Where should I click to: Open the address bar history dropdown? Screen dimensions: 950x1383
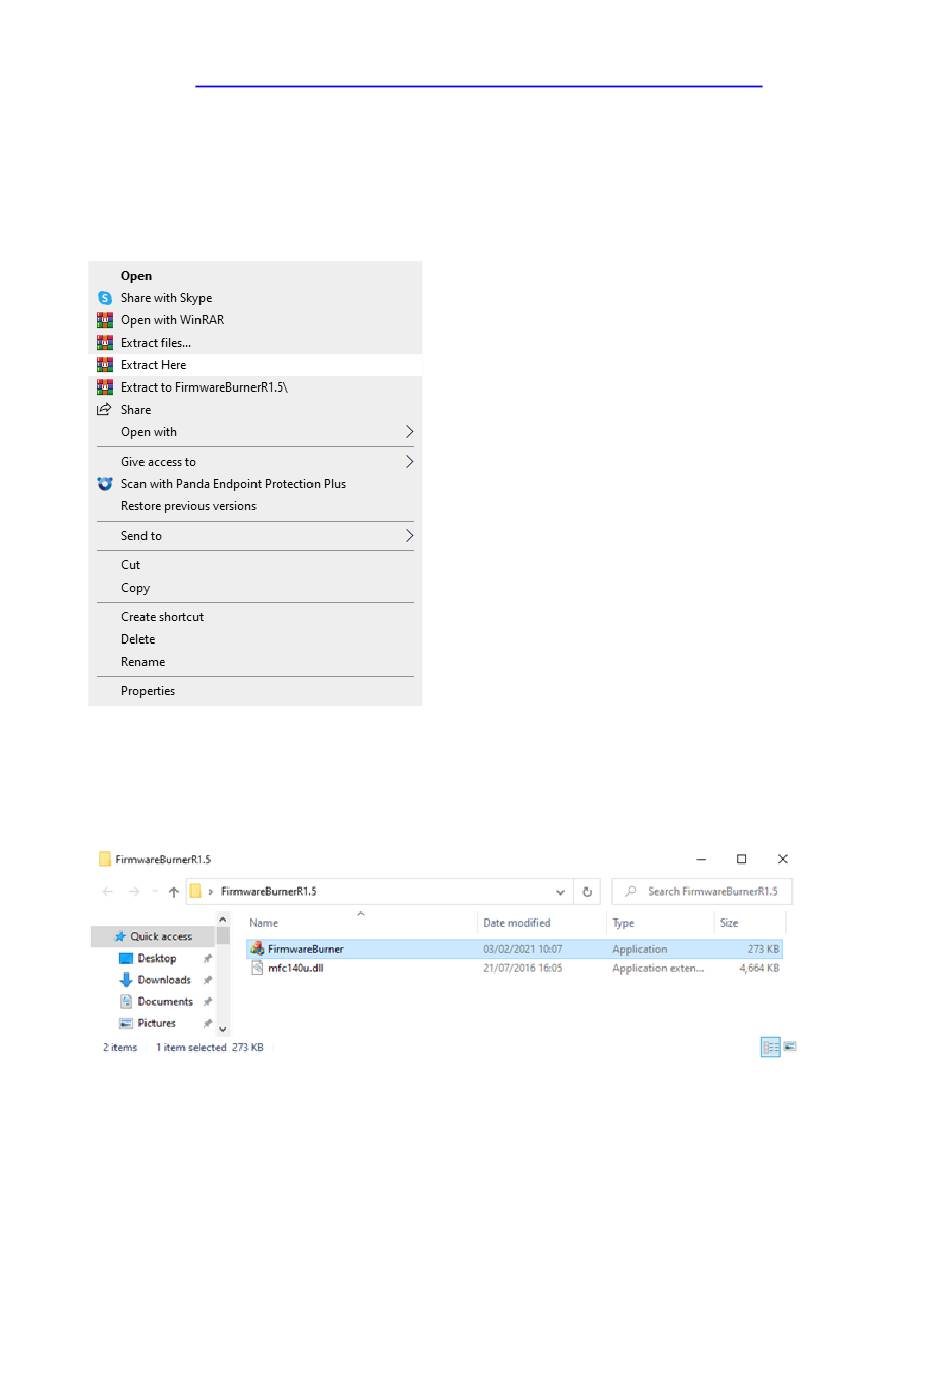(560, 892)
